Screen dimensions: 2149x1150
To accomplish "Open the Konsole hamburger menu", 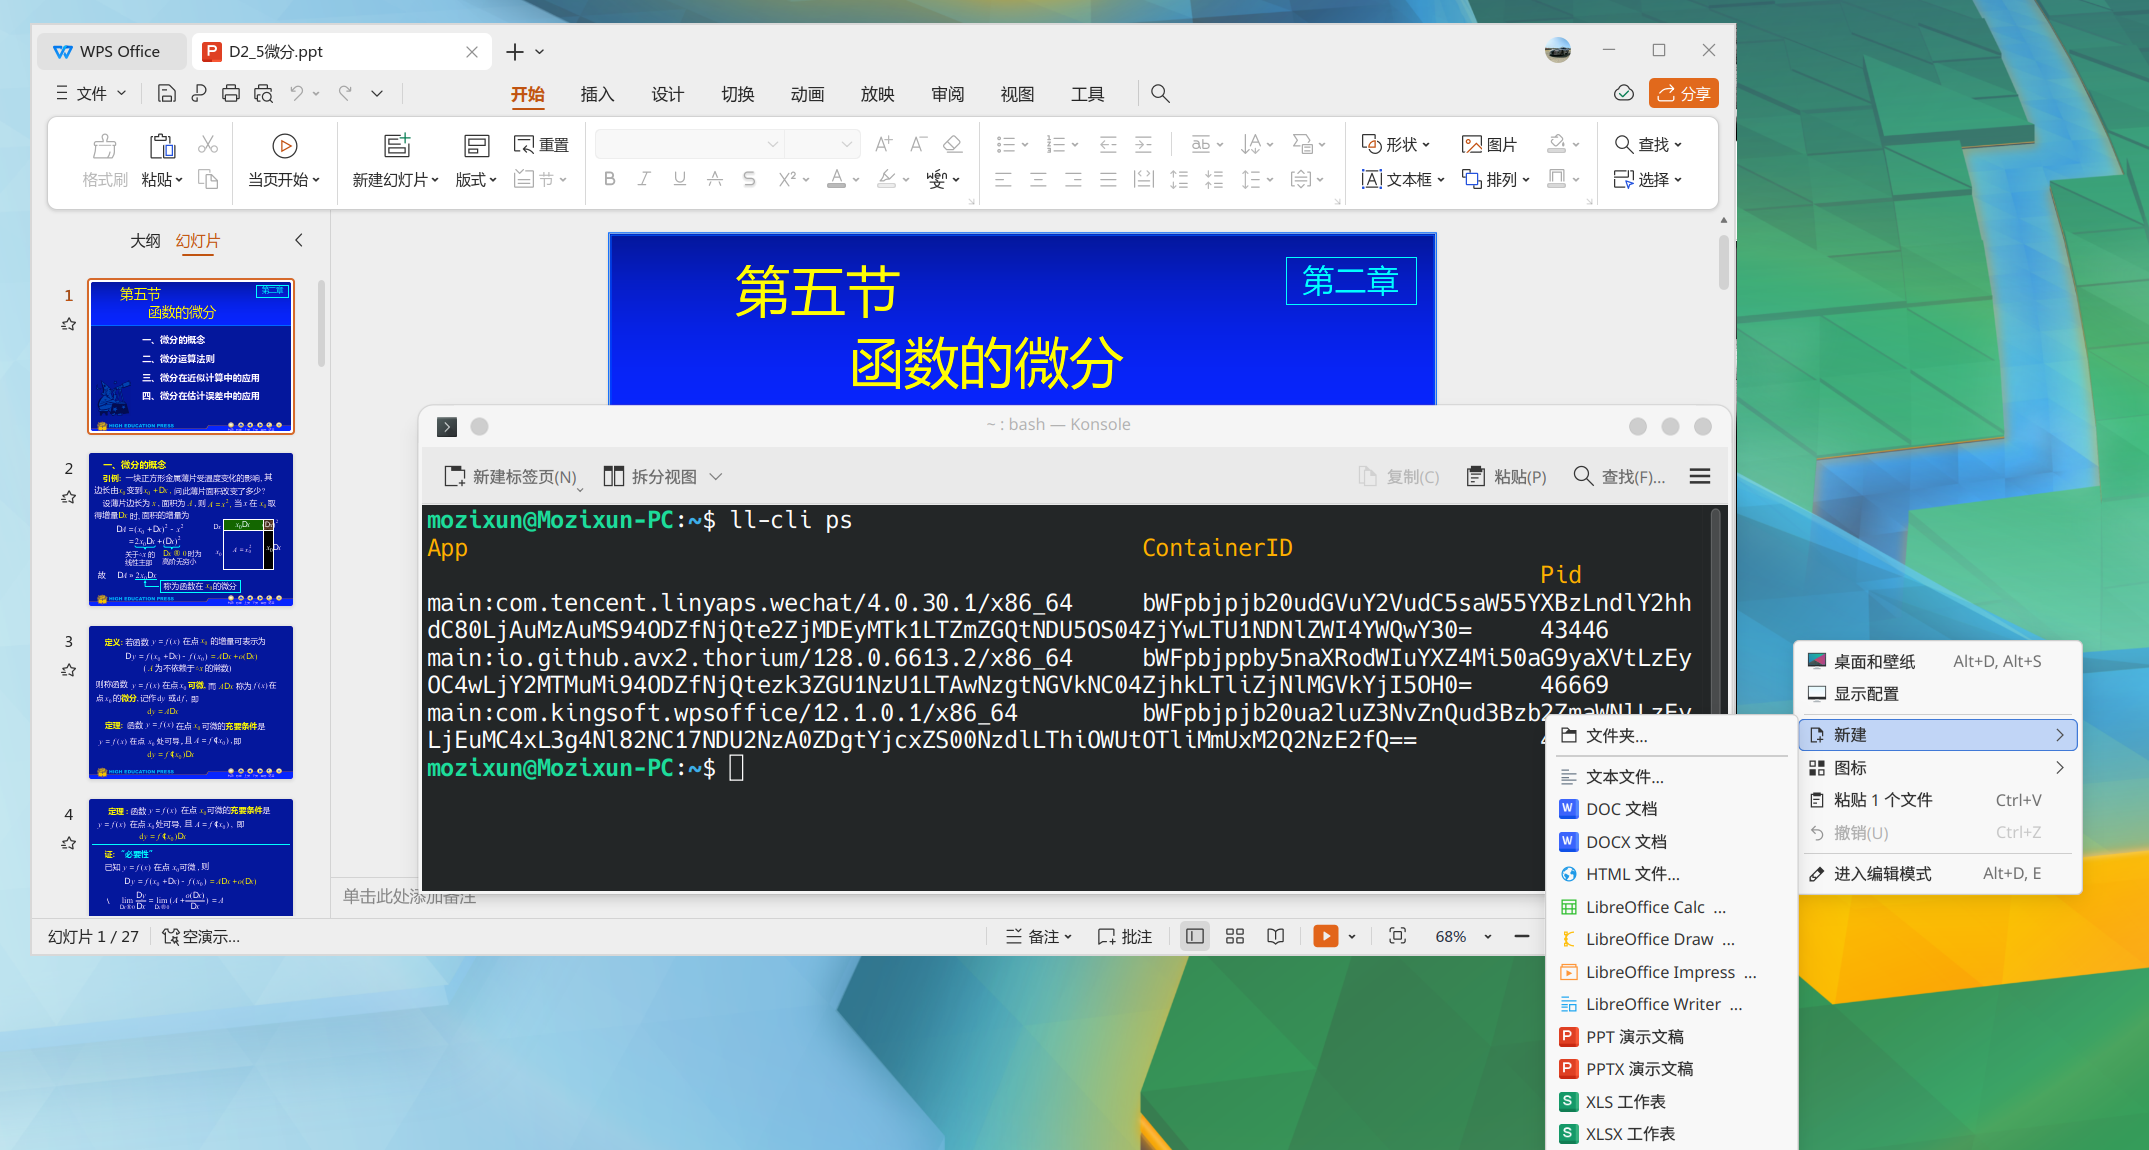I will click(x=1700, y=476).
